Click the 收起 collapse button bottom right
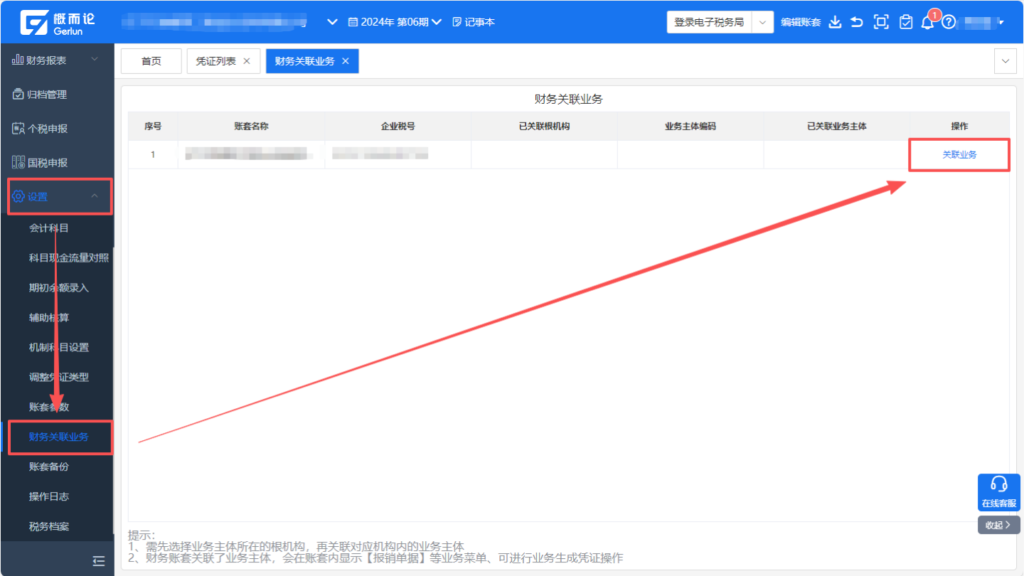This screenshot has height=576, width=1024. [x=998, y=525]
